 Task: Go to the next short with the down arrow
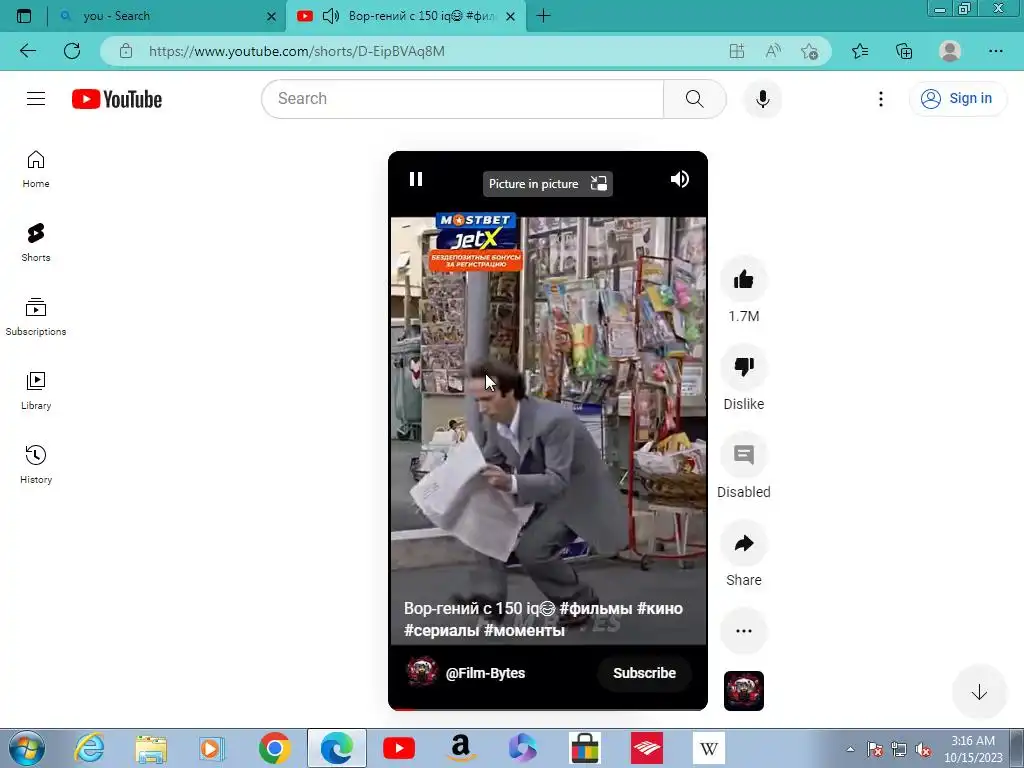(978, 692)
